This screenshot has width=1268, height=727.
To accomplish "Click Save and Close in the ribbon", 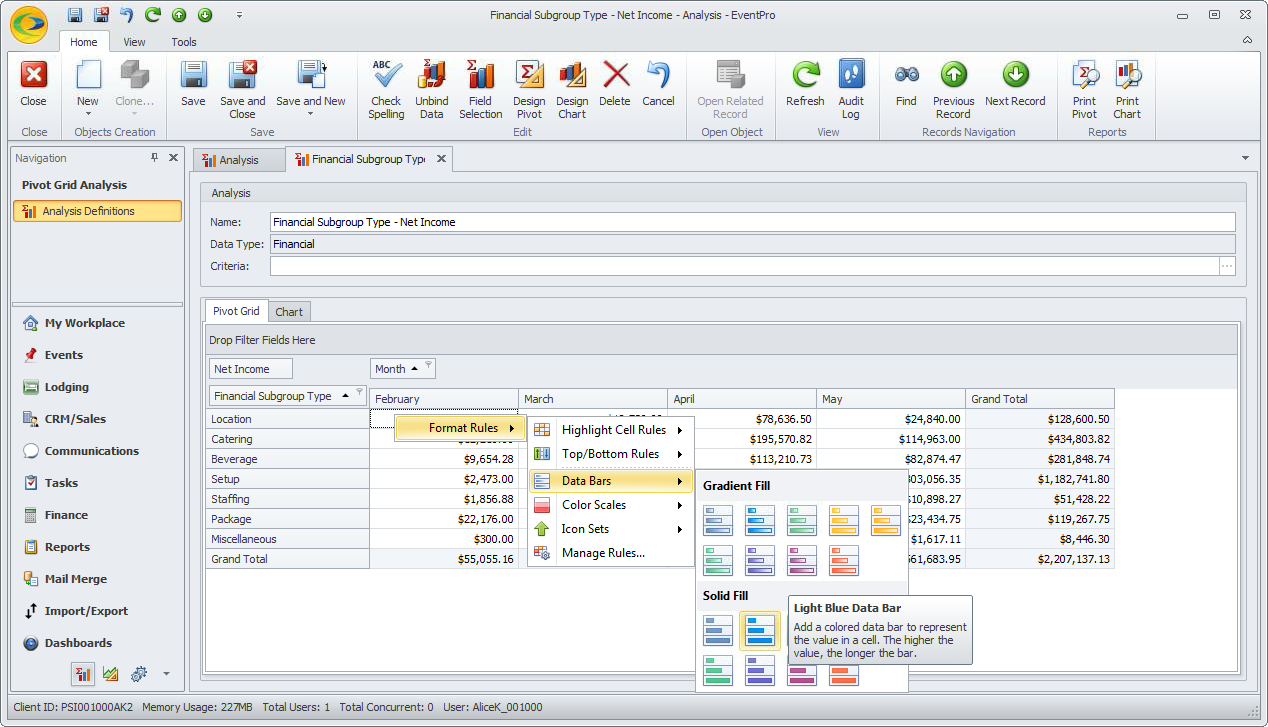I will 243,88.
